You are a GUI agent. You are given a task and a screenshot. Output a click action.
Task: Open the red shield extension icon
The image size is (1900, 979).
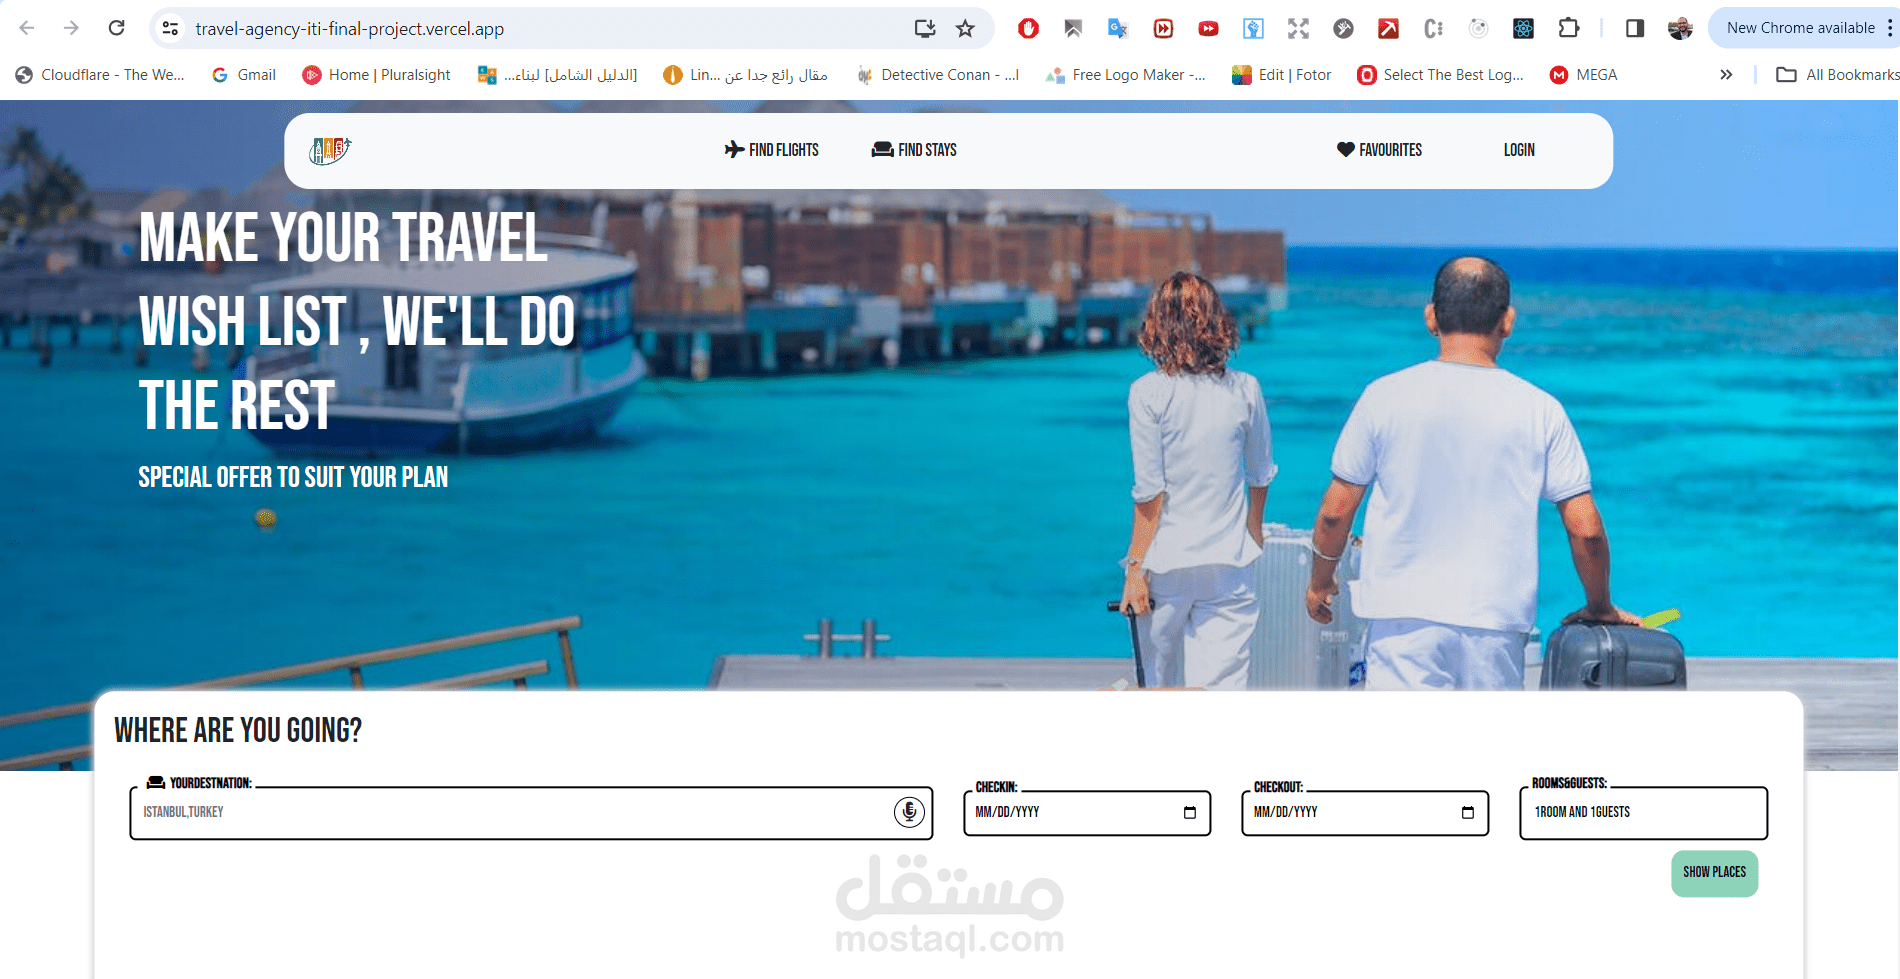(1028, 28)
